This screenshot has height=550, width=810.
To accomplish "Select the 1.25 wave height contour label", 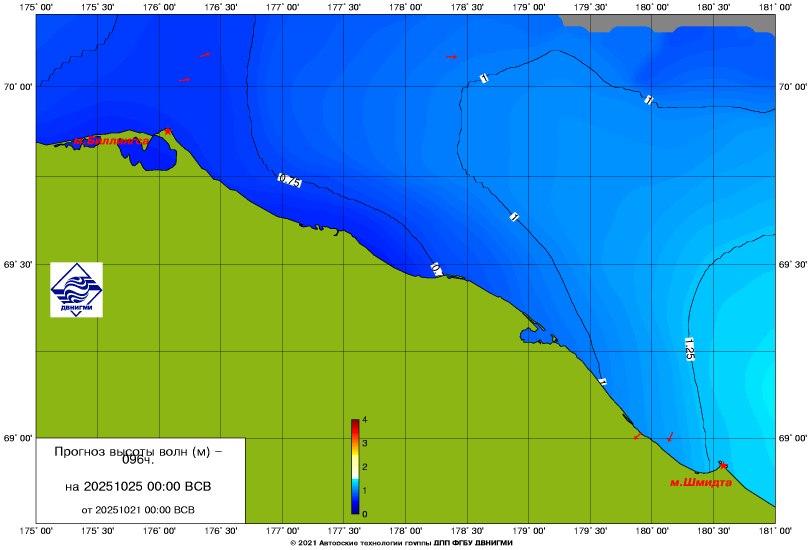I will [x=689, y=348].
